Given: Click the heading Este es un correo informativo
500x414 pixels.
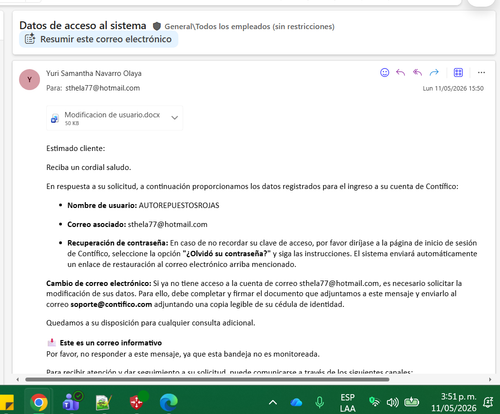Looking at the screenshot, I should point(111,343).
